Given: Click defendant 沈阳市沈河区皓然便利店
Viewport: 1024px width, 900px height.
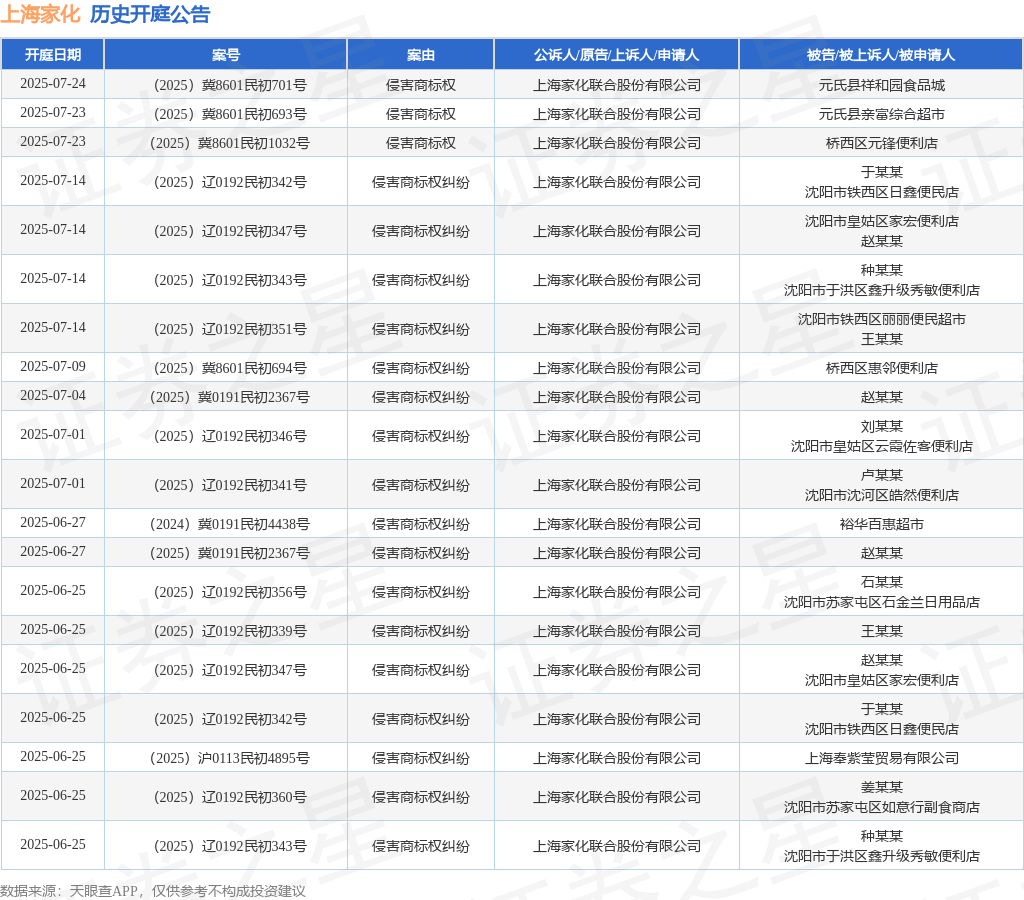Looking at the screenshot, I should [882, 495].
